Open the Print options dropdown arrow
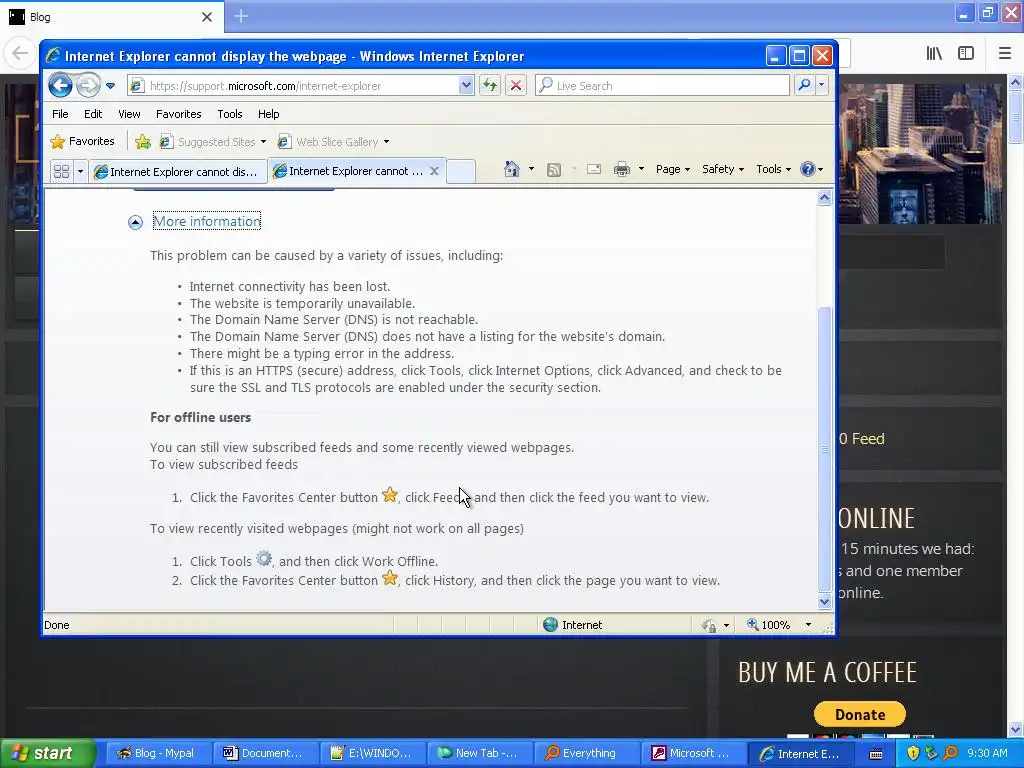 [x=641, y=169]
